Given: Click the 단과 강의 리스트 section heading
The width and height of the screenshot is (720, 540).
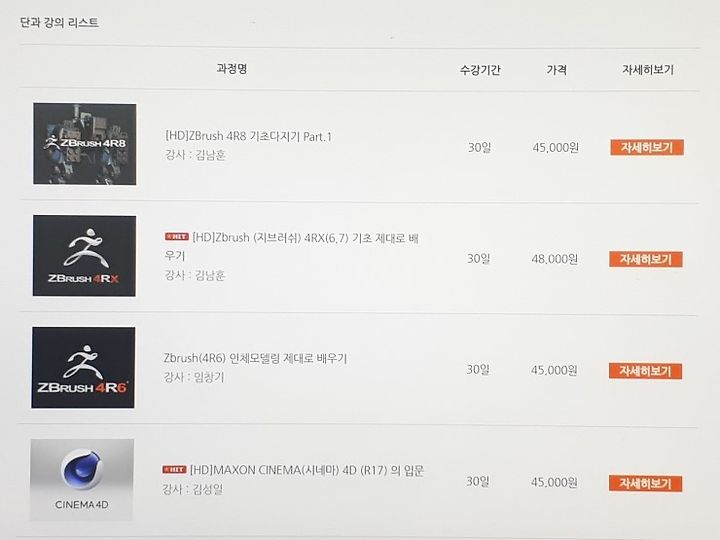Looking at the screenshot, I should (59, 22).
